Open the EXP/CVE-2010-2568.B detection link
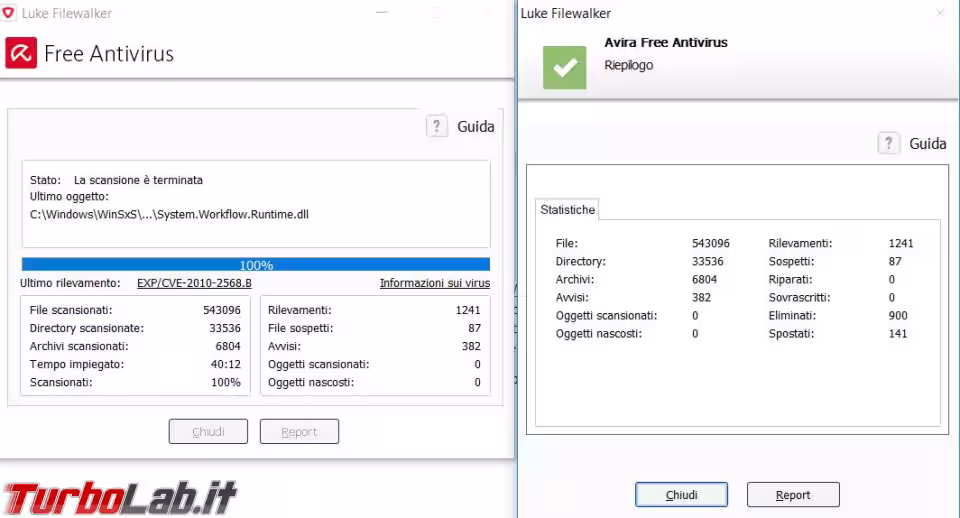 pos(194,283)
